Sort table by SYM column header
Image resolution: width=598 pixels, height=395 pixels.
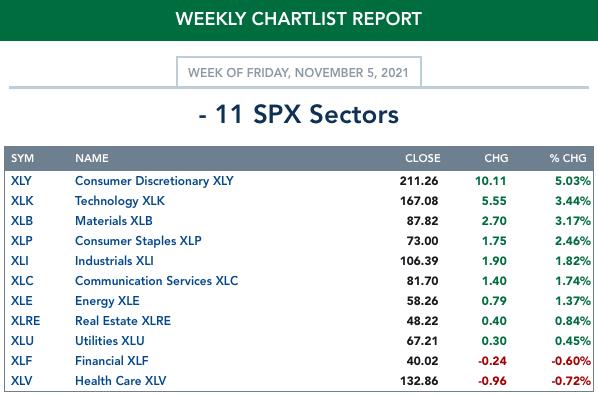coord(22,158)
